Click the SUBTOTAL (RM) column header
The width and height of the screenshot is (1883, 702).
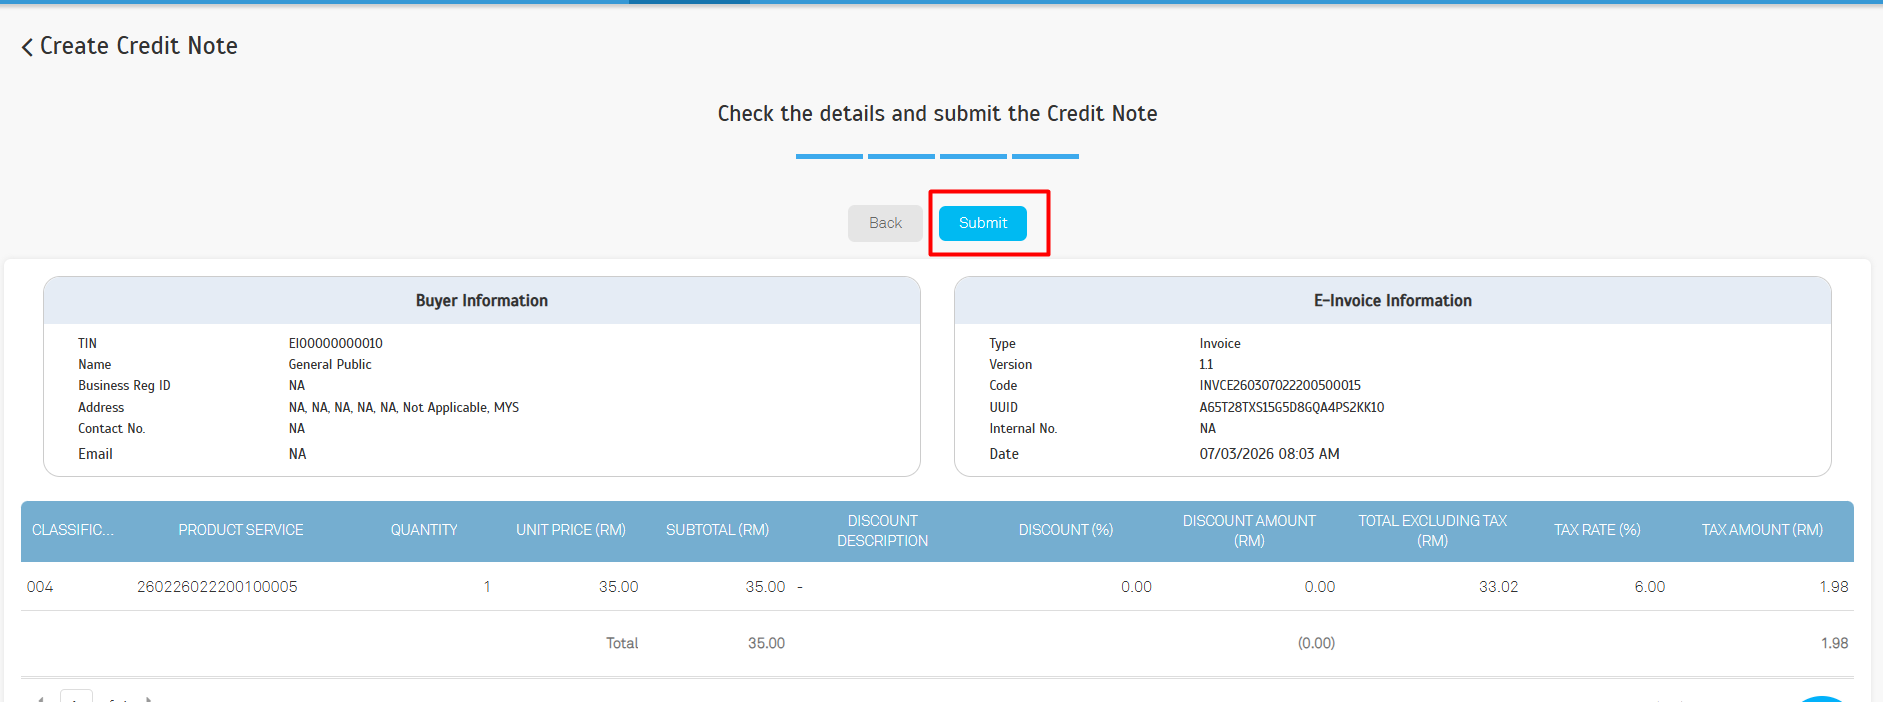(717, 530)
